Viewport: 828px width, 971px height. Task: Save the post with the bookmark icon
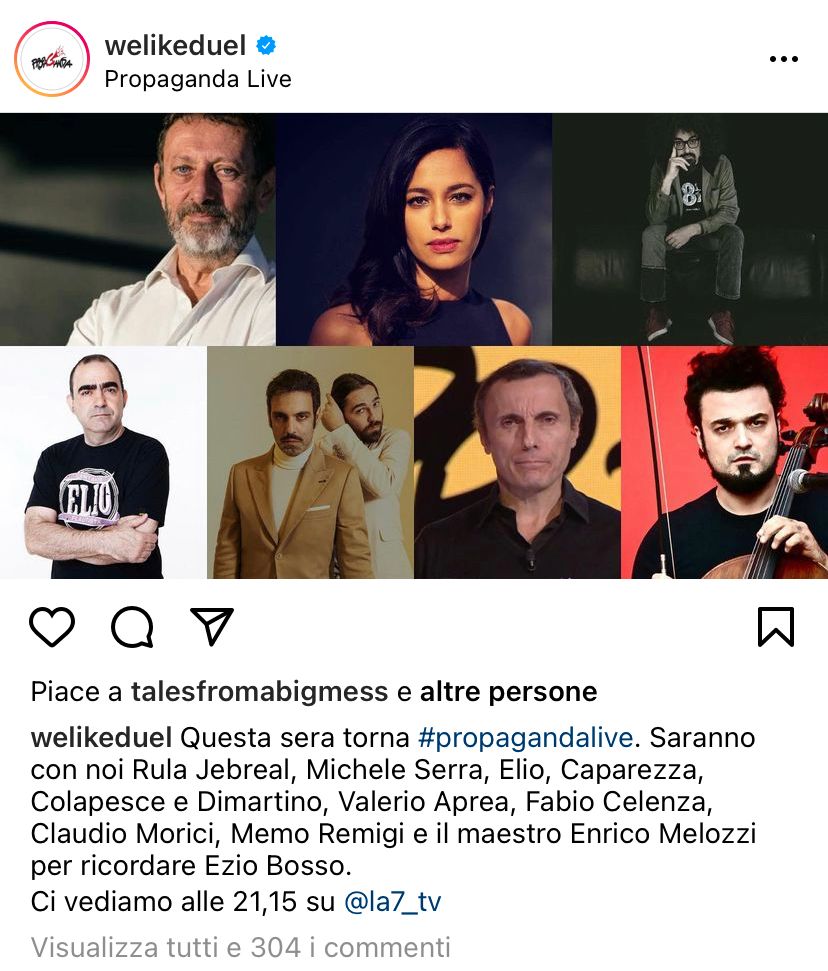pos(775,627)
